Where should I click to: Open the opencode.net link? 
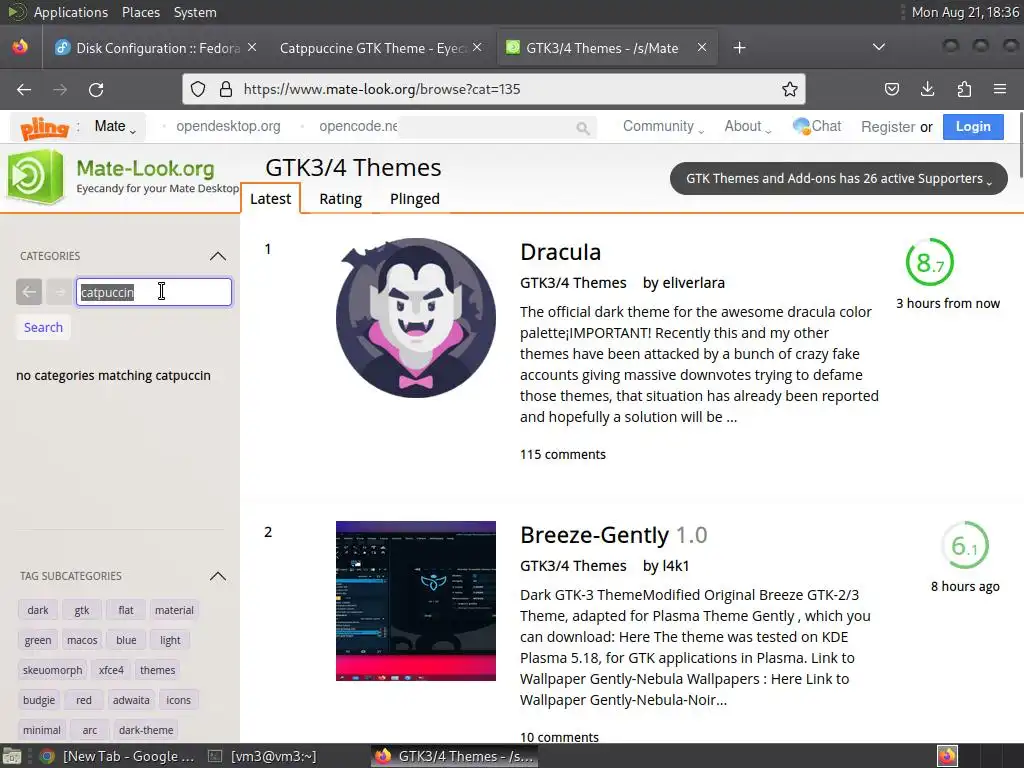358,126
